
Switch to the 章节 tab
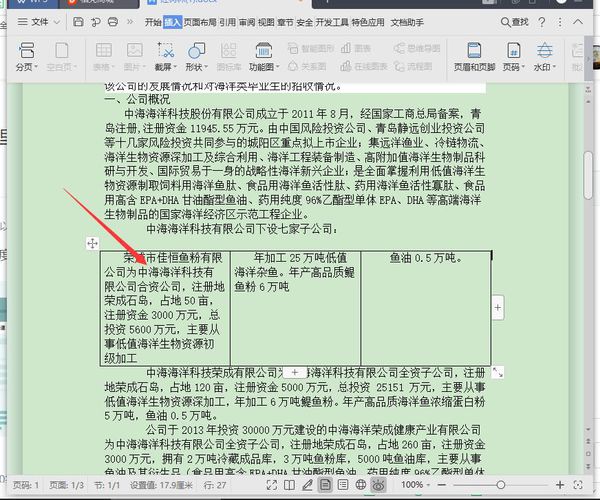(285, 23)
